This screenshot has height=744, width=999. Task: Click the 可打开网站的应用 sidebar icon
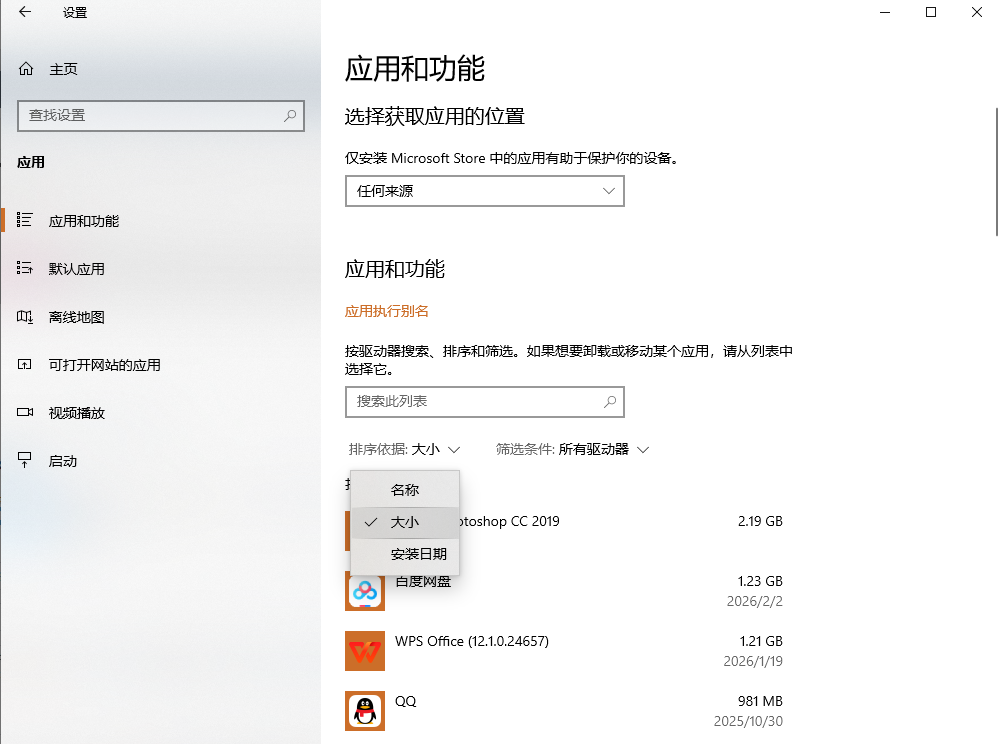(23, 364)
